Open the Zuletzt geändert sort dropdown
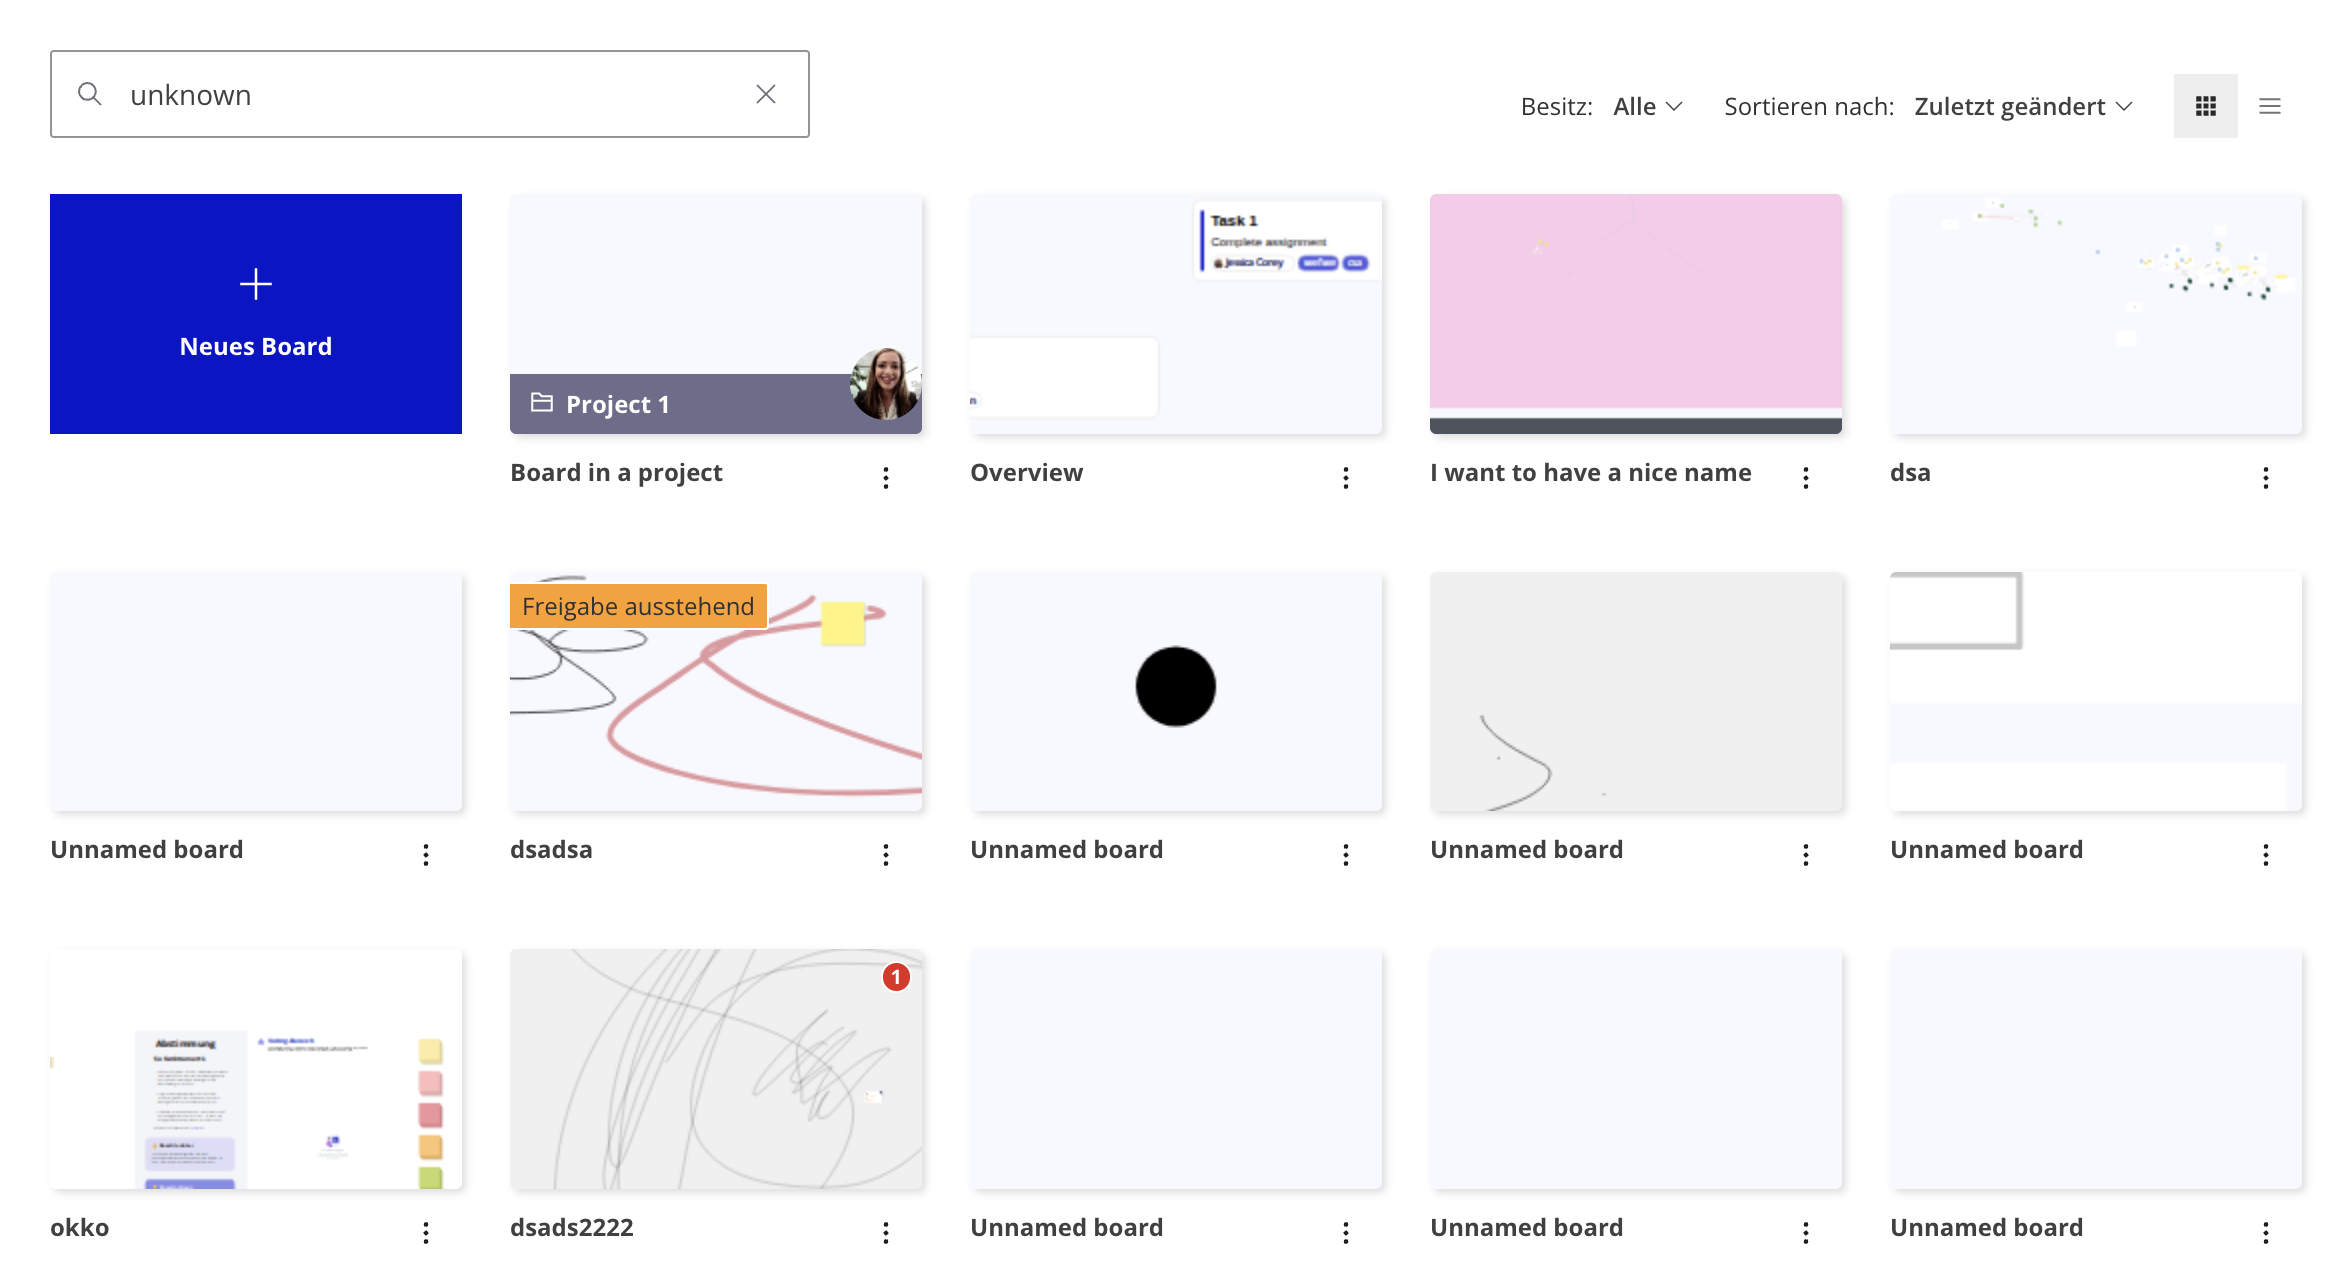Screen dimensions: 2348x1278 [x=2024, y=106]
